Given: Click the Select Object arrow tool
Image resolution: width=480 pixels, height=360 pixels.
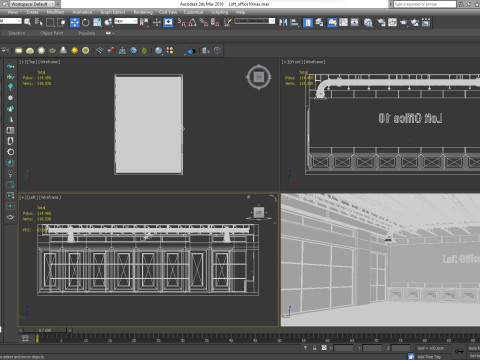Looking at the screenshot, I should (x=27, y=22).
